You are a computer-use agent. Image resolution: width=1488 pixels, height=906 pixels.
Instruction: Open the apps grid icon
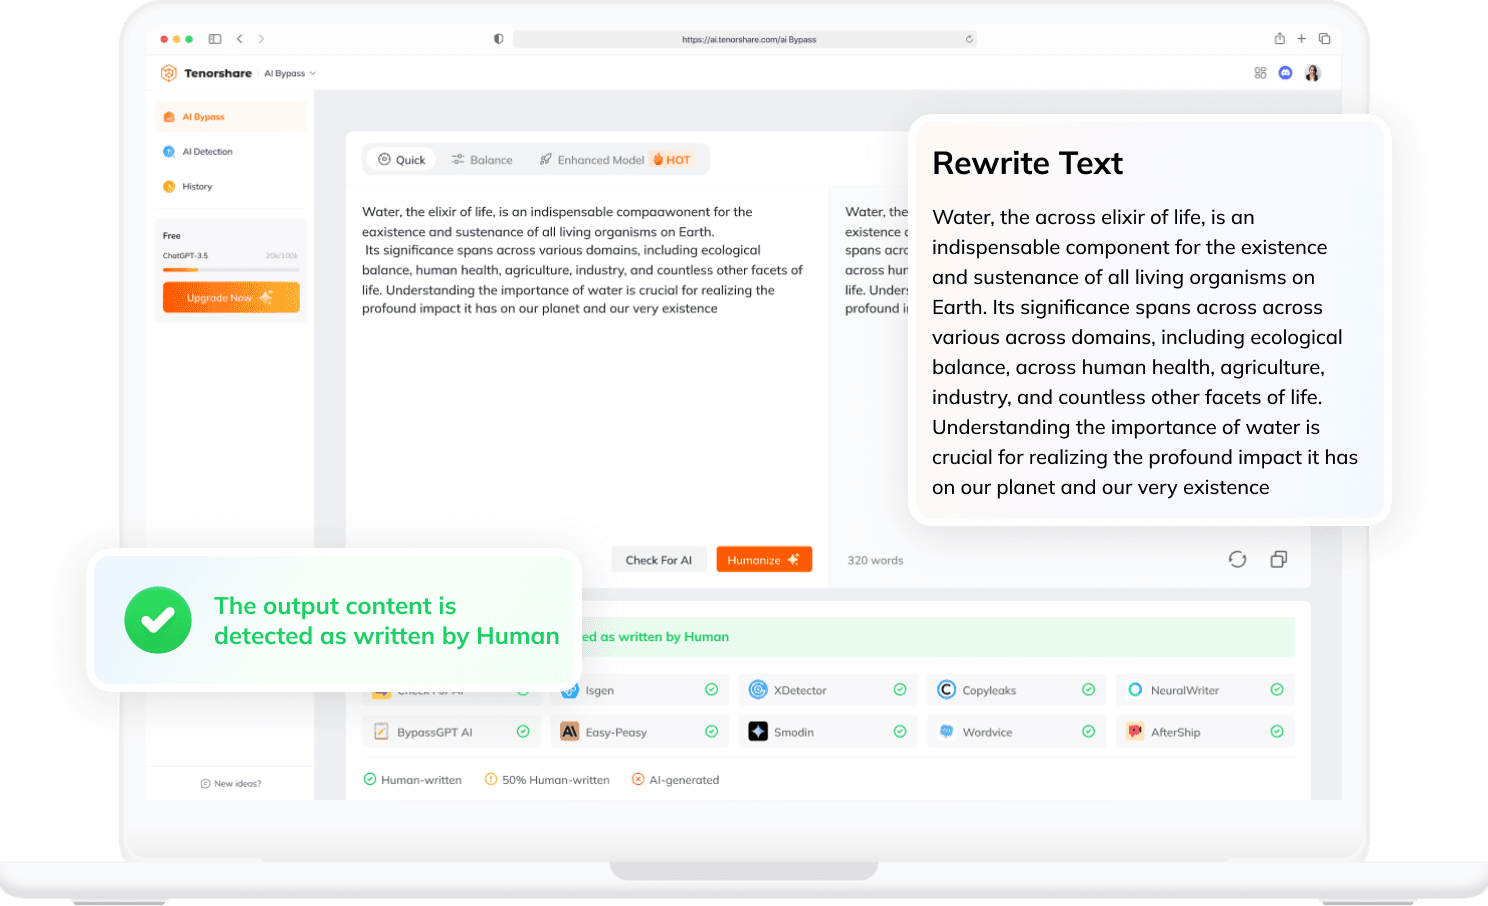point(1260,73)
